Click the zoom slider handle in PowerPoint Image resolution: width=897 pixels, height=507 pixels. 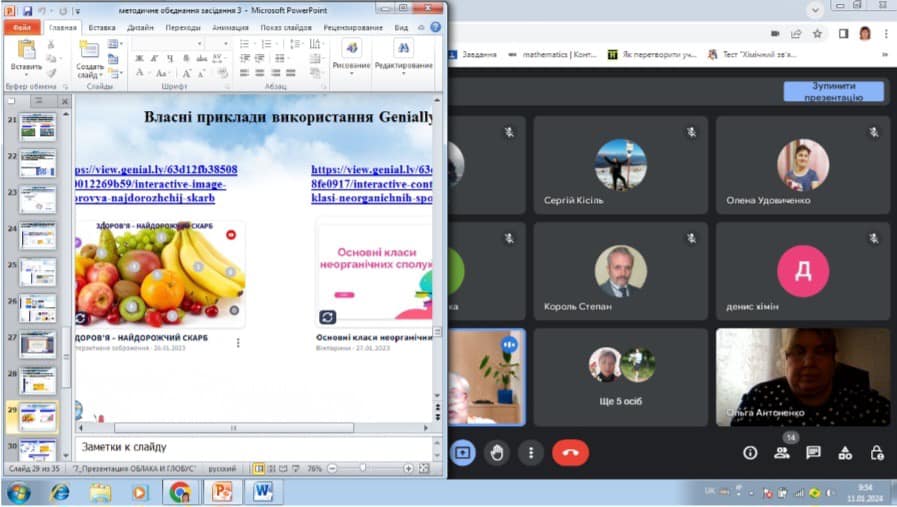363,468
